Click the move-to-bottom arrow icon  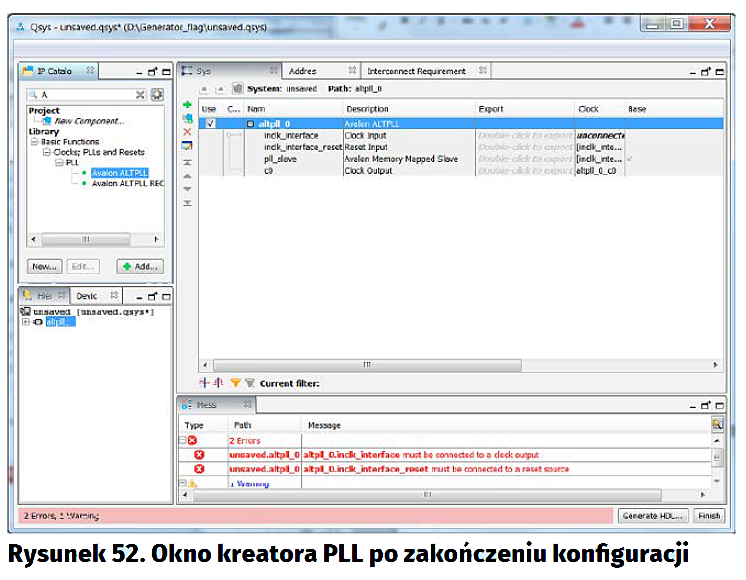click(187, 203)
